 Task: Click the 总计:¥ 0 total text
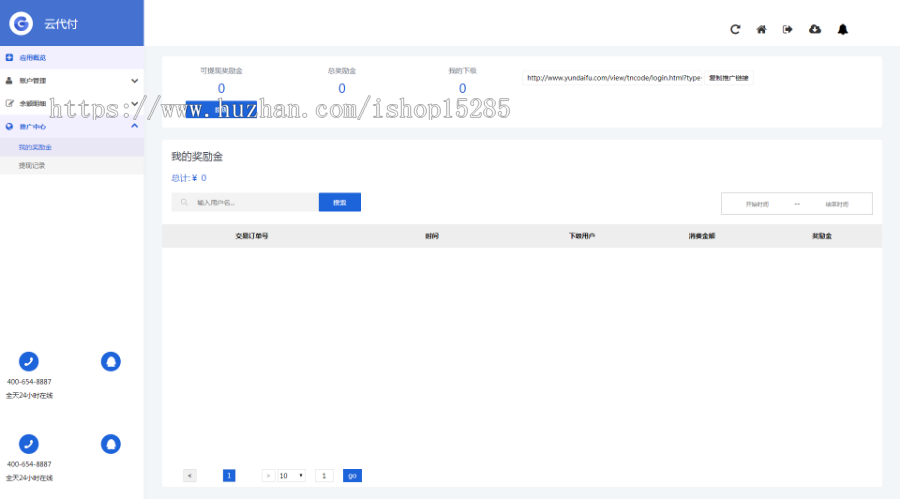[189, 178]
